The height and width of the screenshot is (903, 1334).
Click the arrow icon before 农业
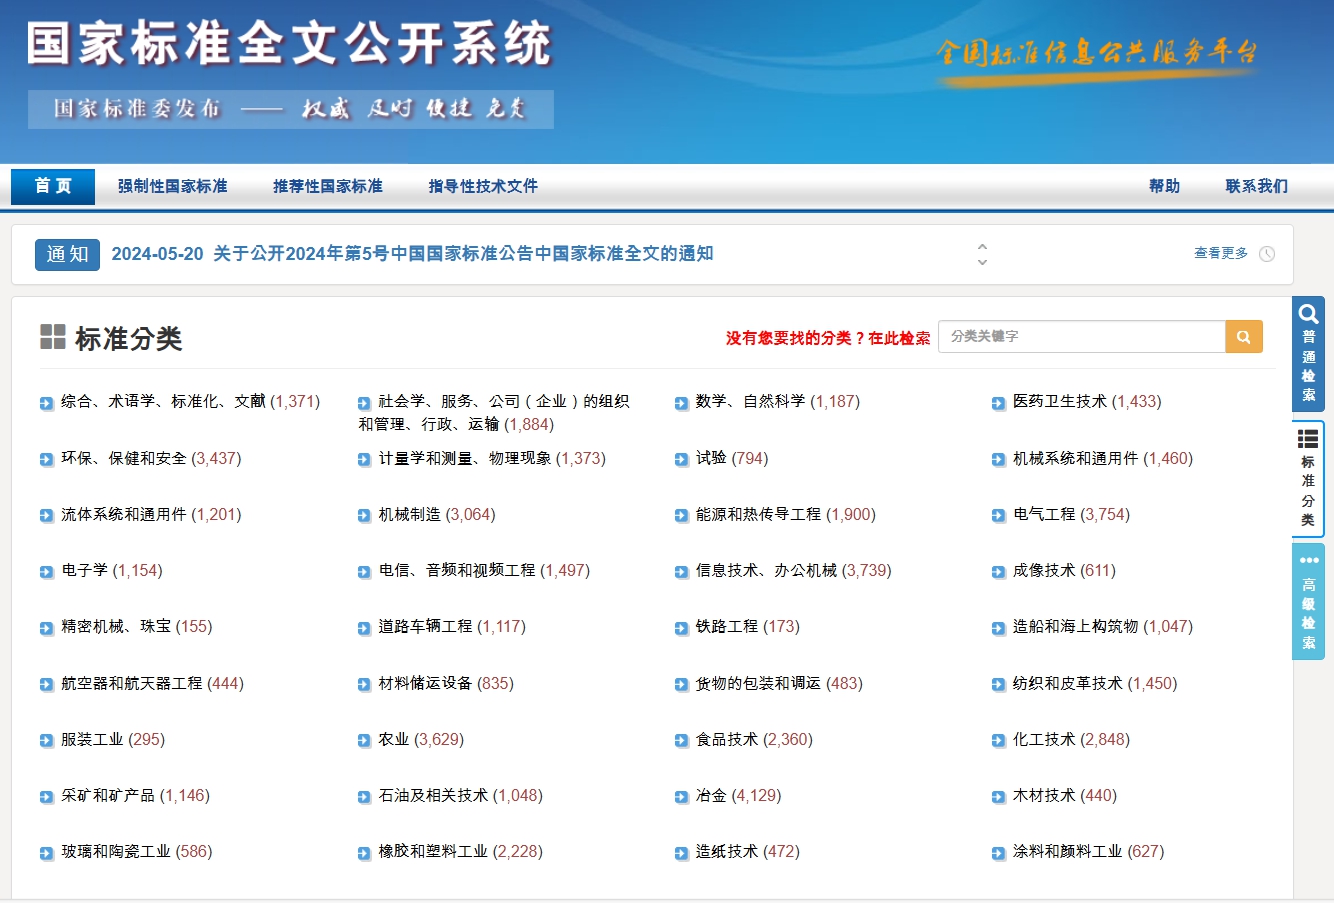tap(365, 741)
